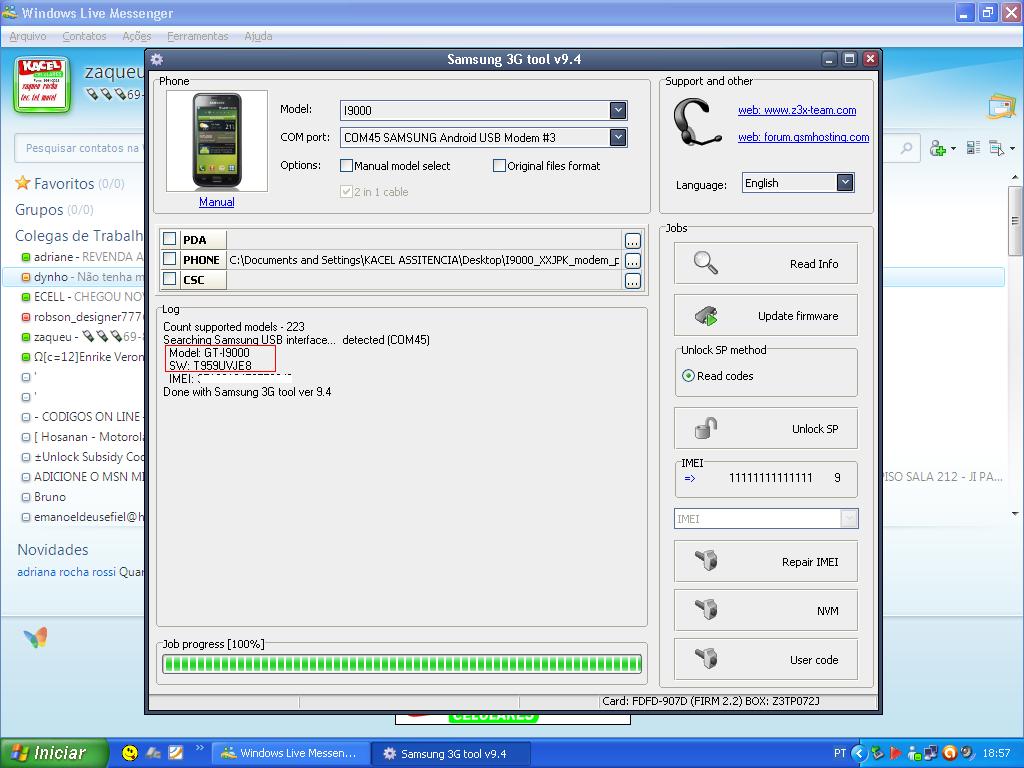Open the Manual link under phone image
Viewport: 1024px width, 768px height.
217,202
